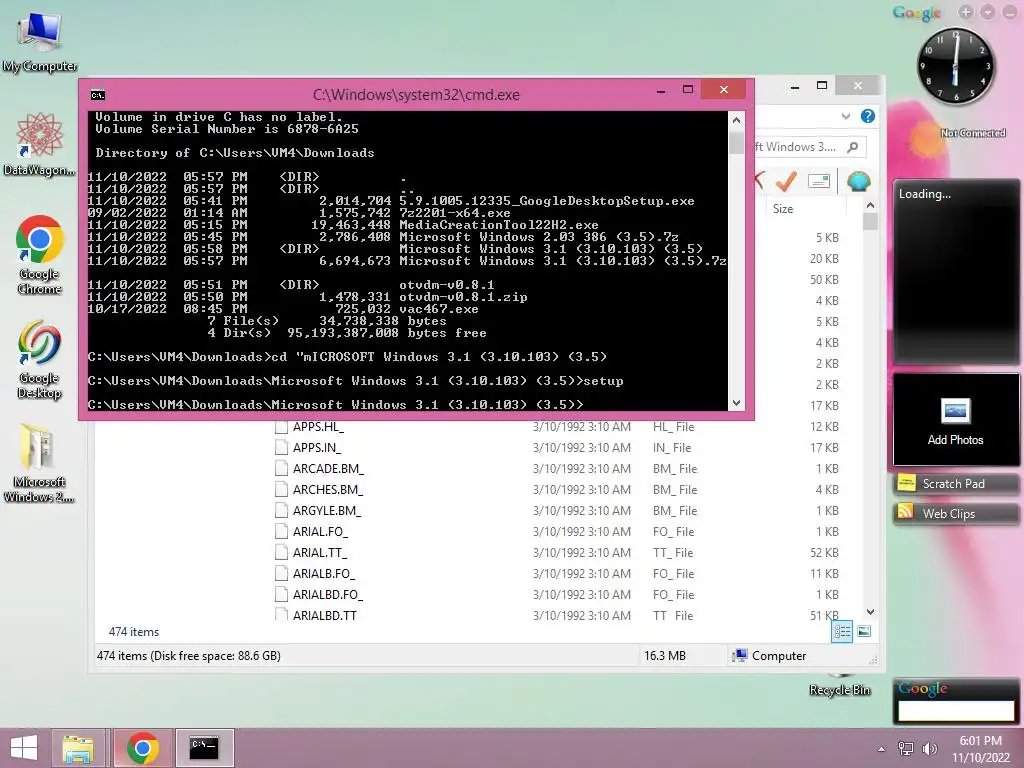Show hidden tray icons arrow
Screen dimensions: 1024x768
tap(881, 749)
